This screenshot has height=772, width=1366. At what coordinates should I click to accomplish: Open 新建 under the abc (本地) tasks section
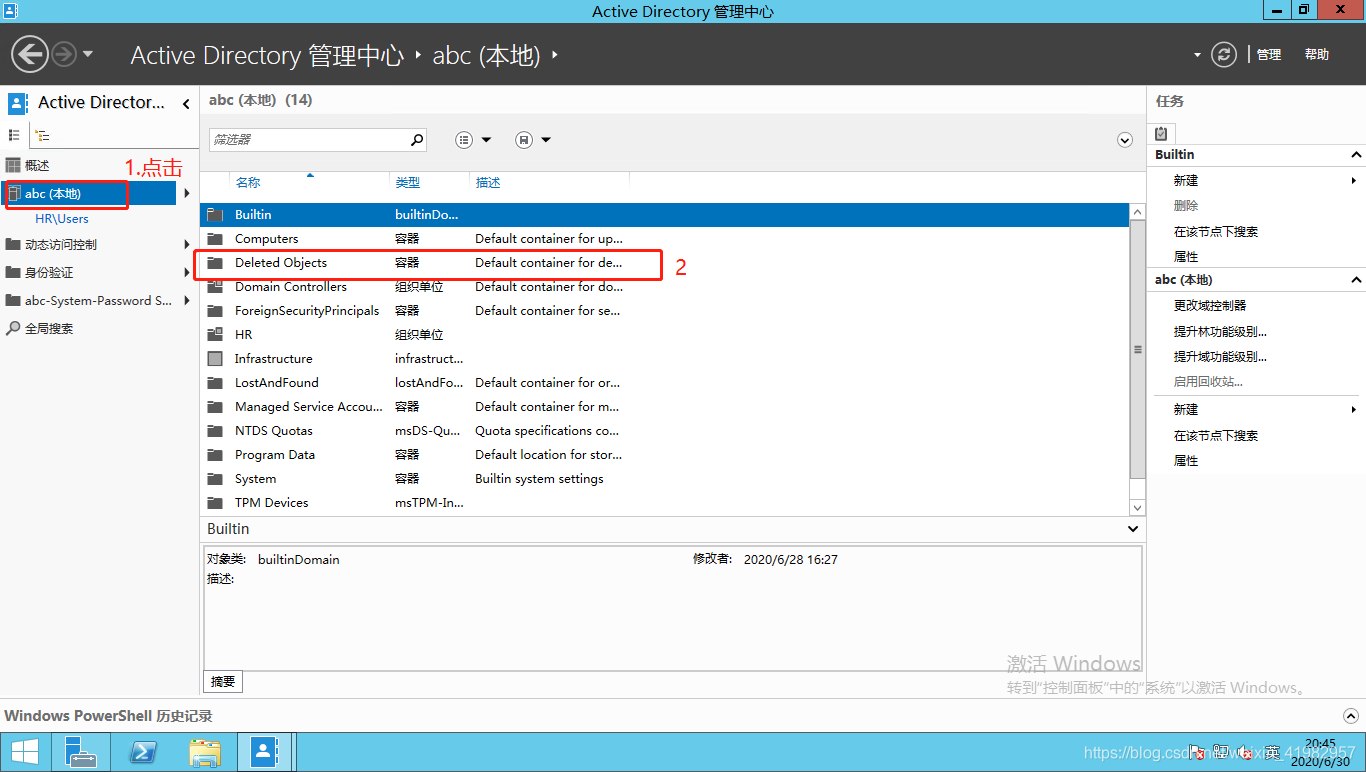pyautogui.click(x=1186, y=410)
